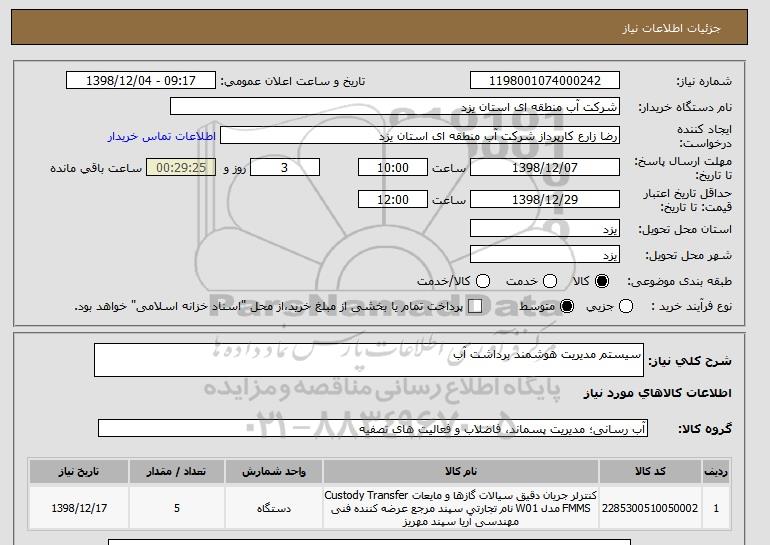Click the شماره نیاز field 1198001074000242
Screen dimensions: 770x545
tap(545, 81)
